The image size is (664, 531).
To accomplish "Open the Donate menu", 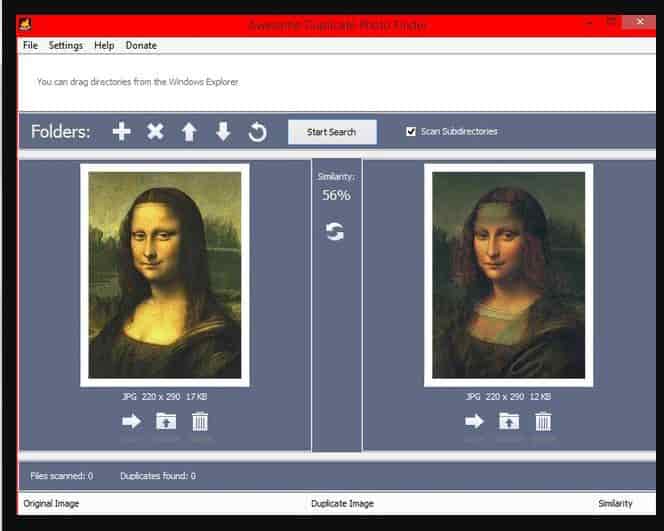I will tap(141, 45).
